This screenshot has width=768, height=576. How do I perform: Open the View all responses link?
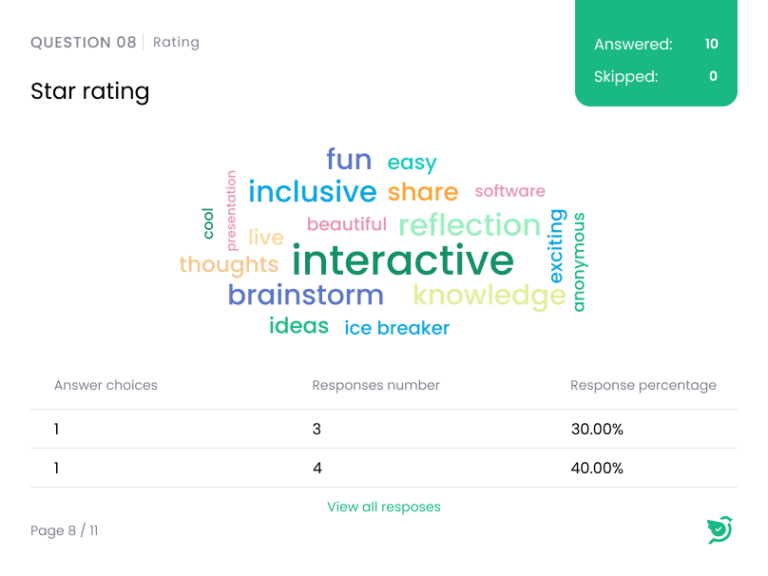coord(383,507)
